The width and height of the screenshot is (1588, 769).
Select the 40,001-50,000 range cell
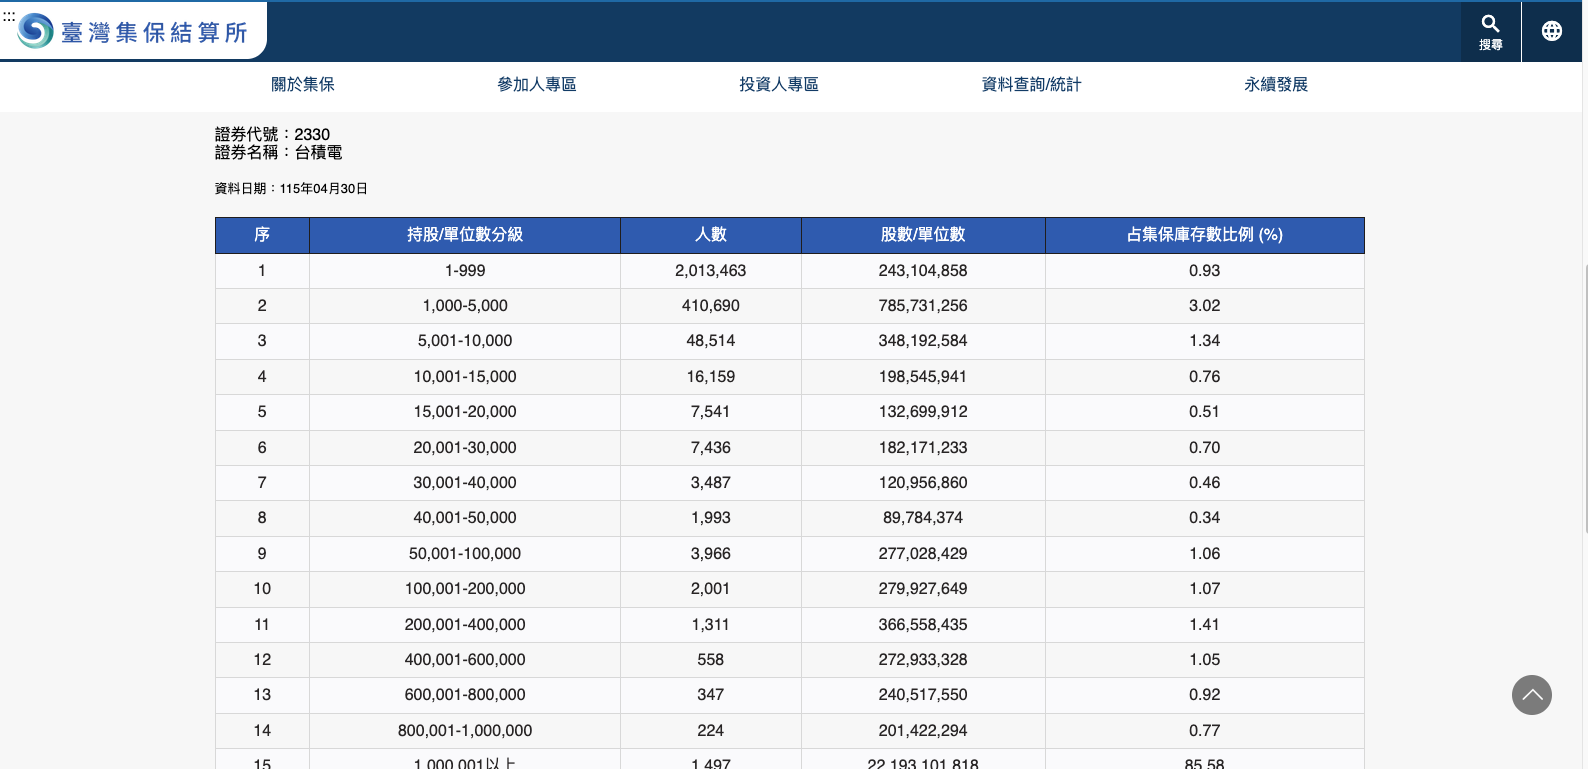465,518
